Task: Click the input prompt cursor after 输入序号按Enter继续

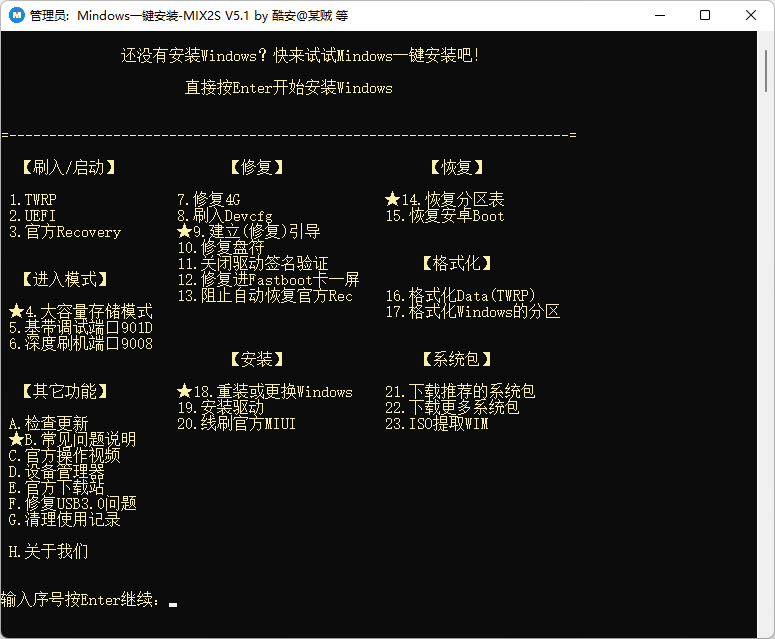Action: (172, 604)
